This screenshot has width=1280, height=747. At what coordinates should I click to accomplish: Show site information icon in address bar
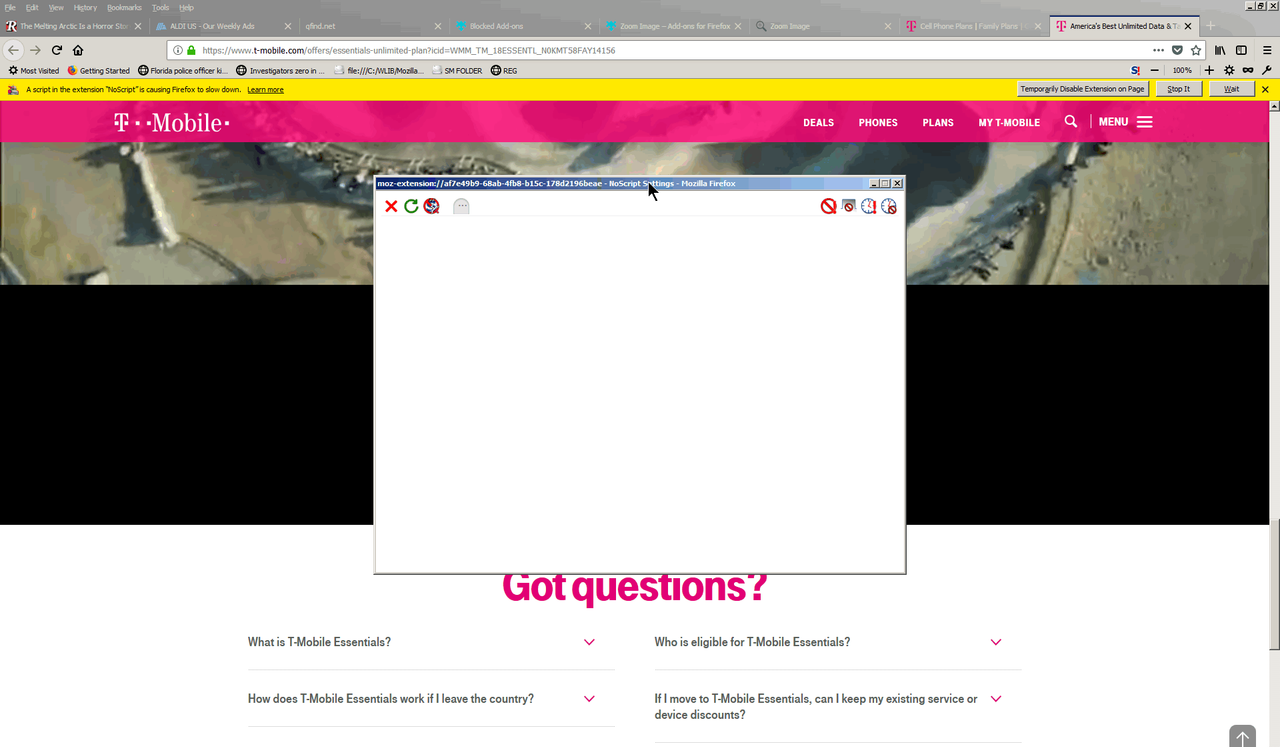[178, 50]
